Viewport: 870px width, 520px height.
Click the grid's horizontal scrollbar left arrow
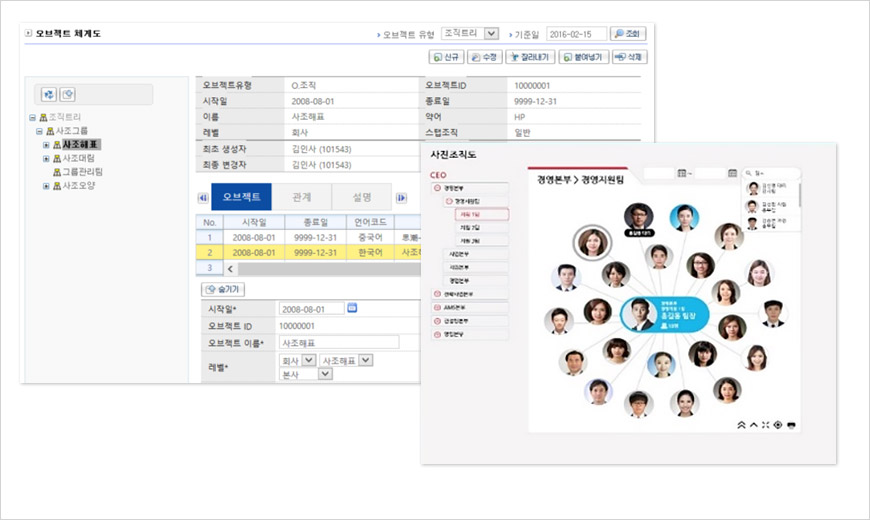231,269
